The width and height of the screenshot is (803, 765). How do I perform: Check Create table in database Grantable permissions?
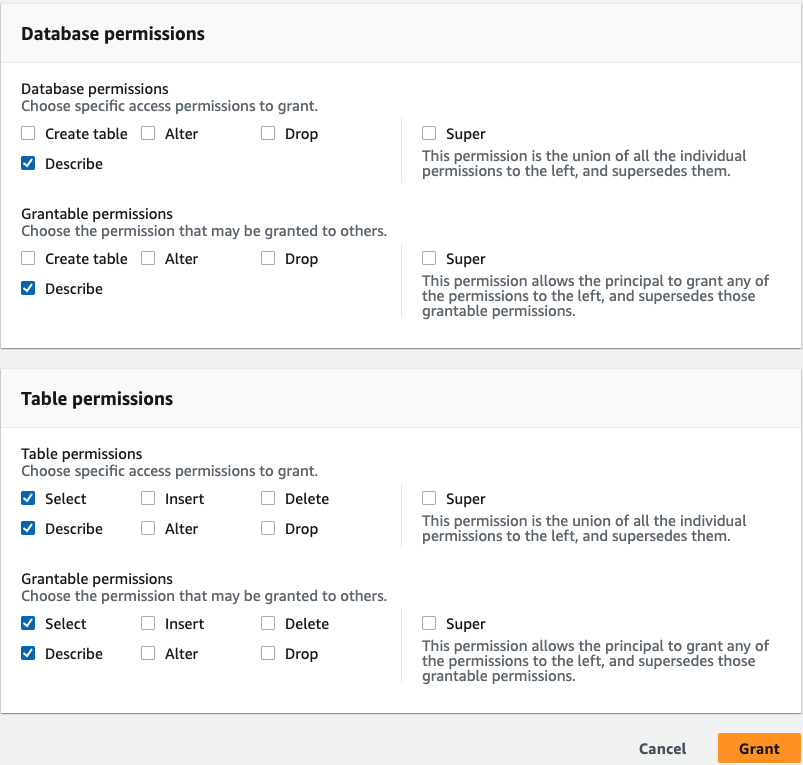(x=28, y=259)
